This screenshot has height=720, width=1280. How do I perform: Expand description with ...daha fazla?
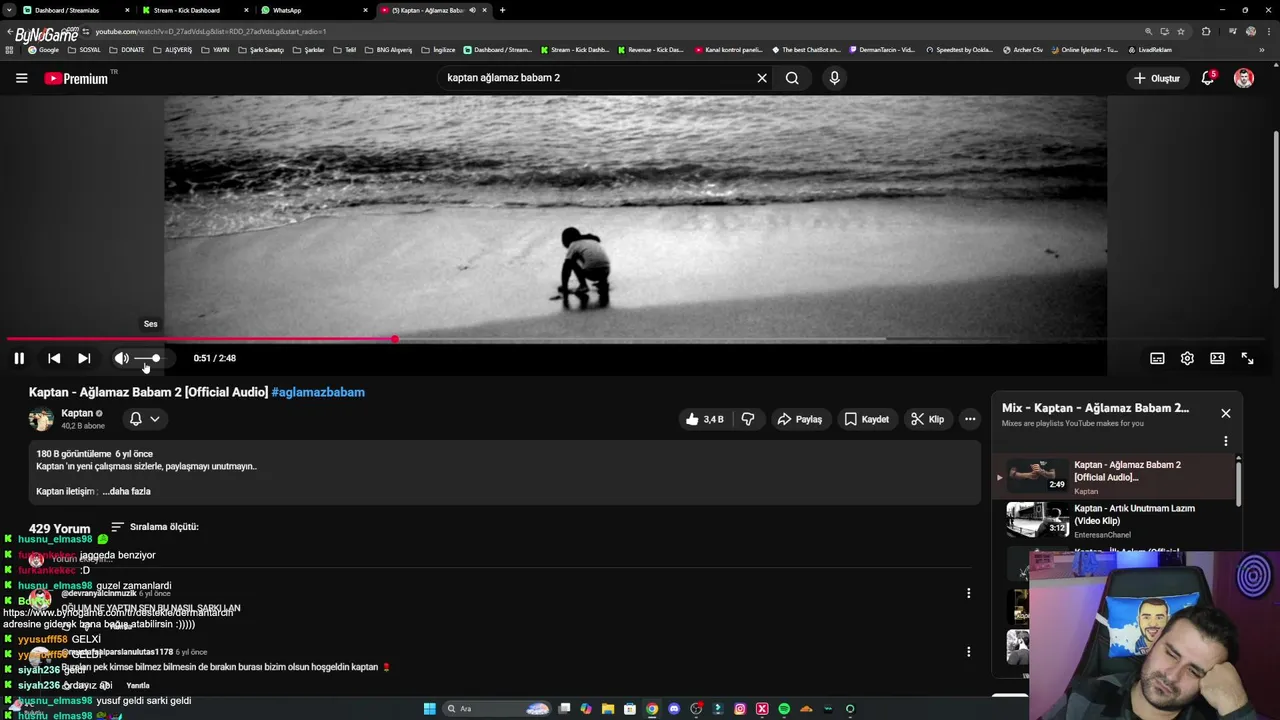pyautogui.click(x=126, y=491)
